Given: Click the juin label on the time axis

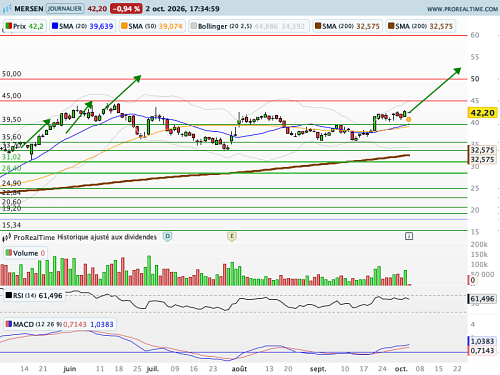Looking at the screenshot, I should point(70,369).
